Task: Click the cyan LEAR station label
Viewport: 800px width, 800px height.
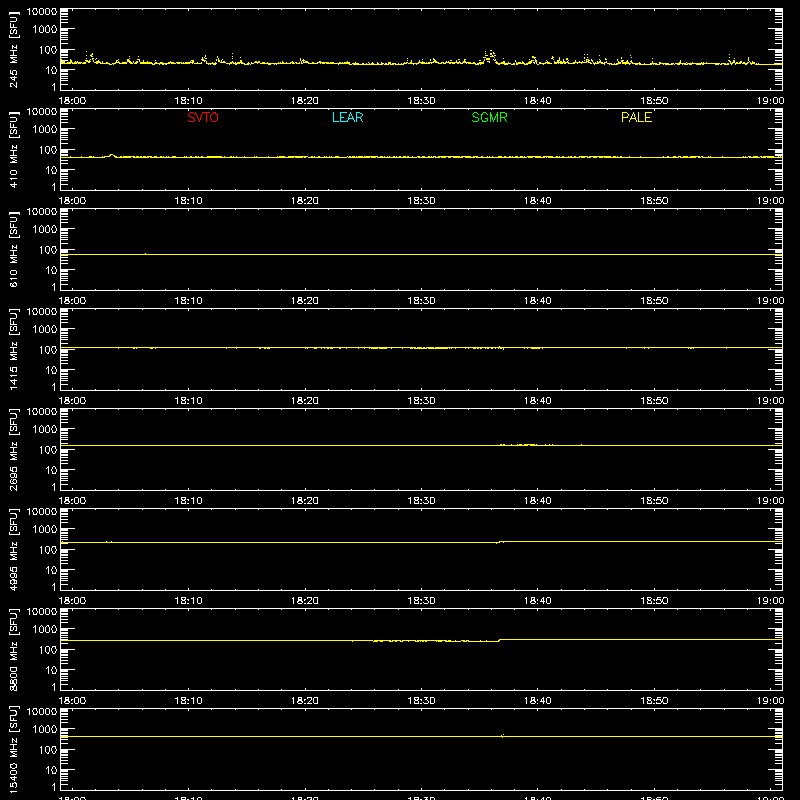Action: pos(347,117)
